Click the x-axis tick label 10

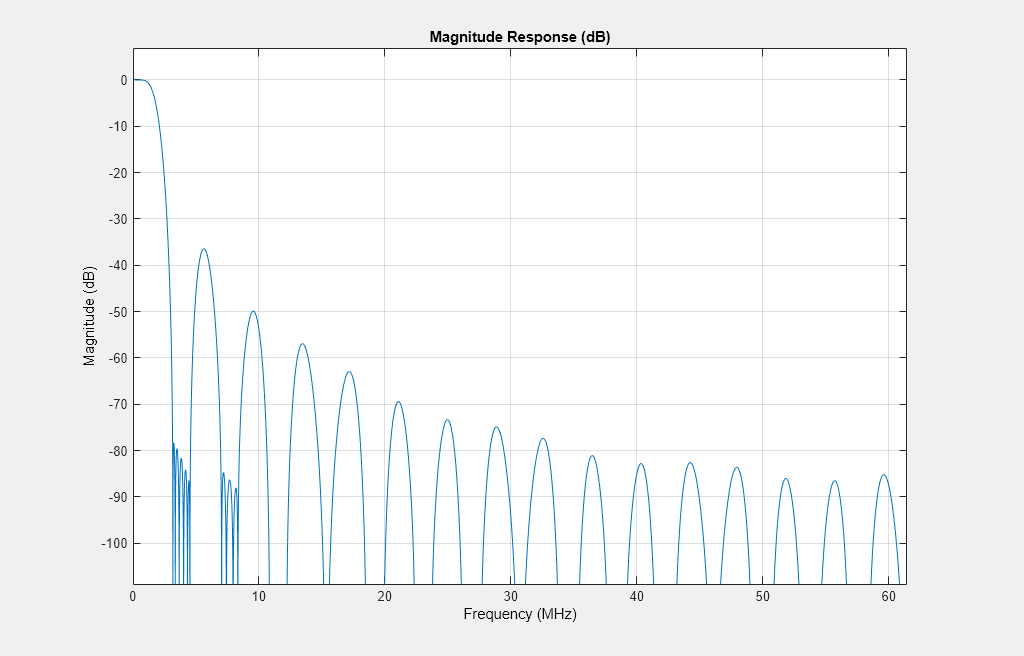(259, 597)
